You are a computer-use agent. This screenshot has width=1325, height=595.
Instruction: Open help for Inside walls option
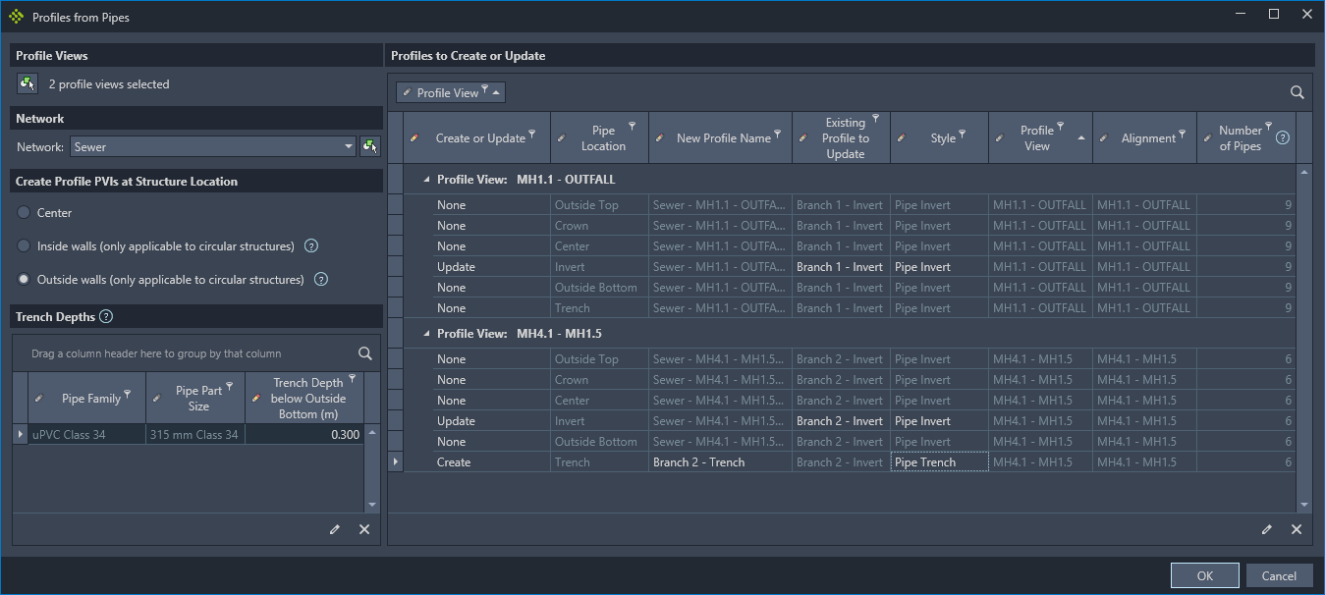[311, 246]
